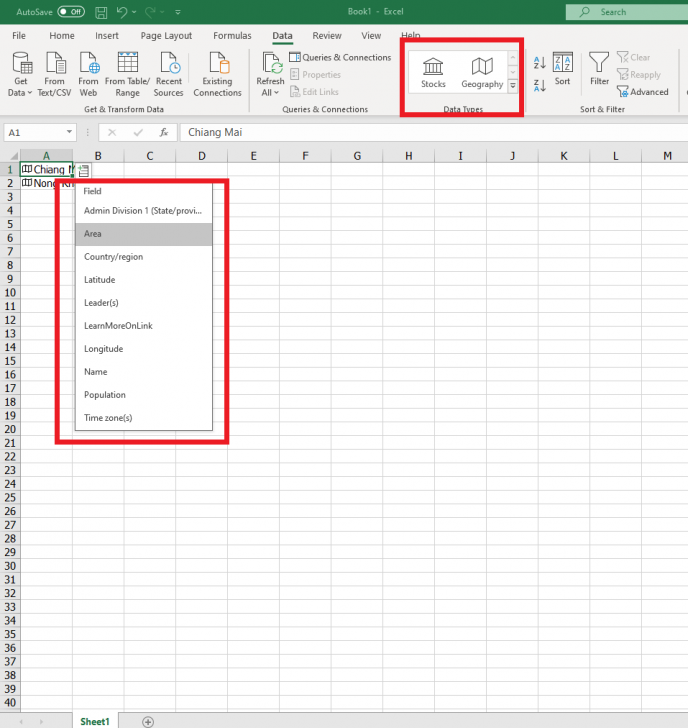Select Longitude field
This screenshot has height=728, width=688.
[x=143, y=349]
